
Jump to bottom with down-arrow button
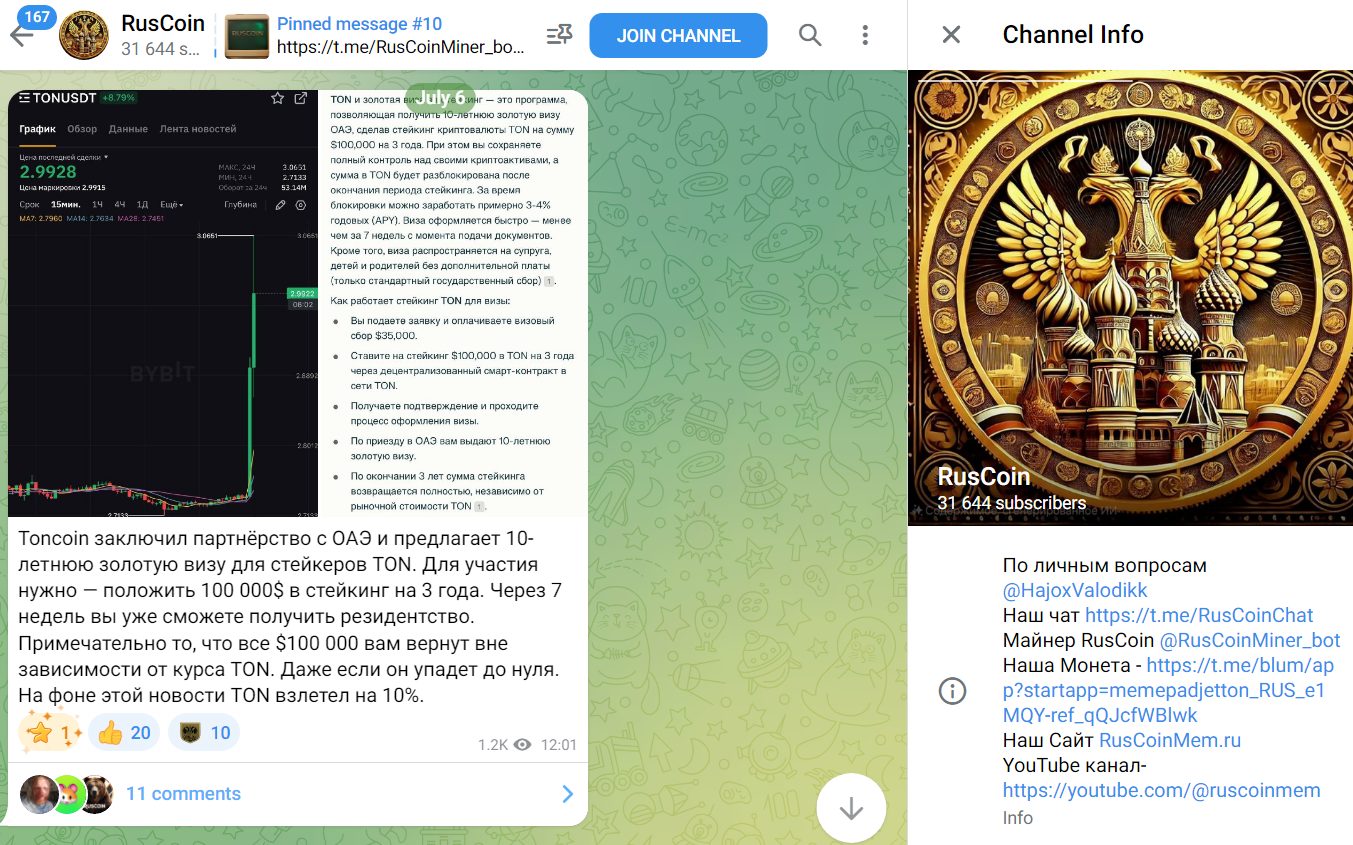(x=851, y=808)
